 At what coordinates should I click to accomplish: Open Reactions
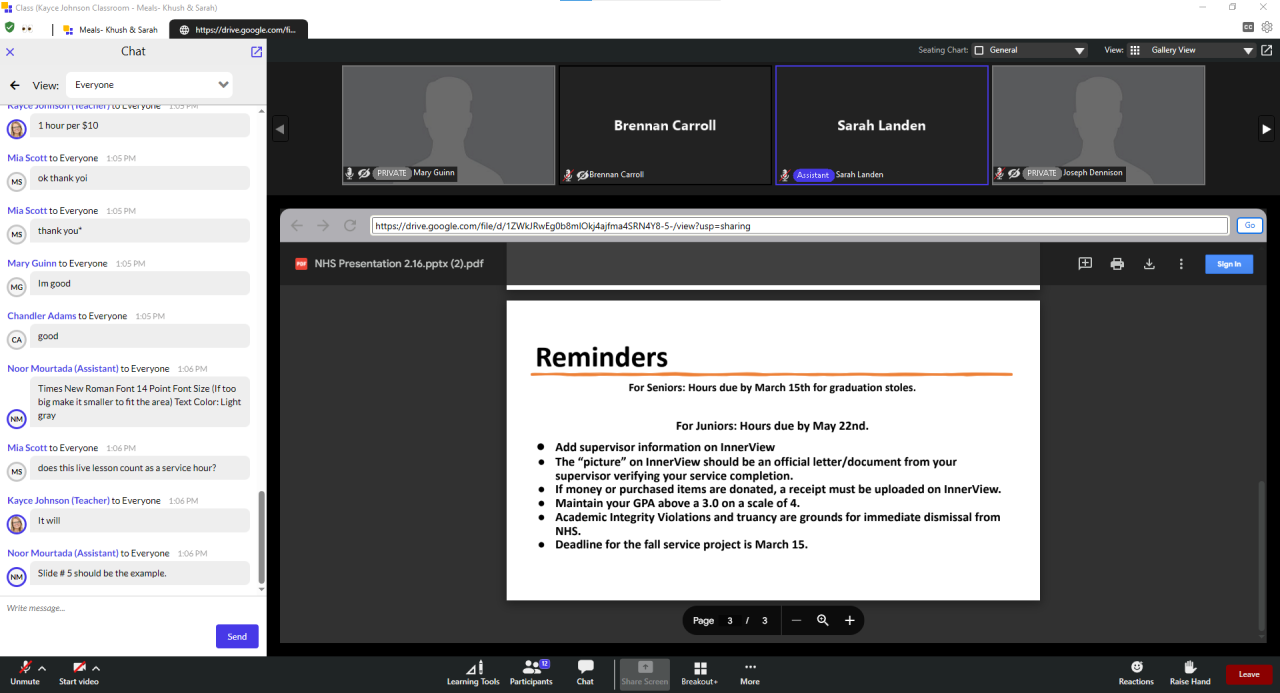[1136, 673]
